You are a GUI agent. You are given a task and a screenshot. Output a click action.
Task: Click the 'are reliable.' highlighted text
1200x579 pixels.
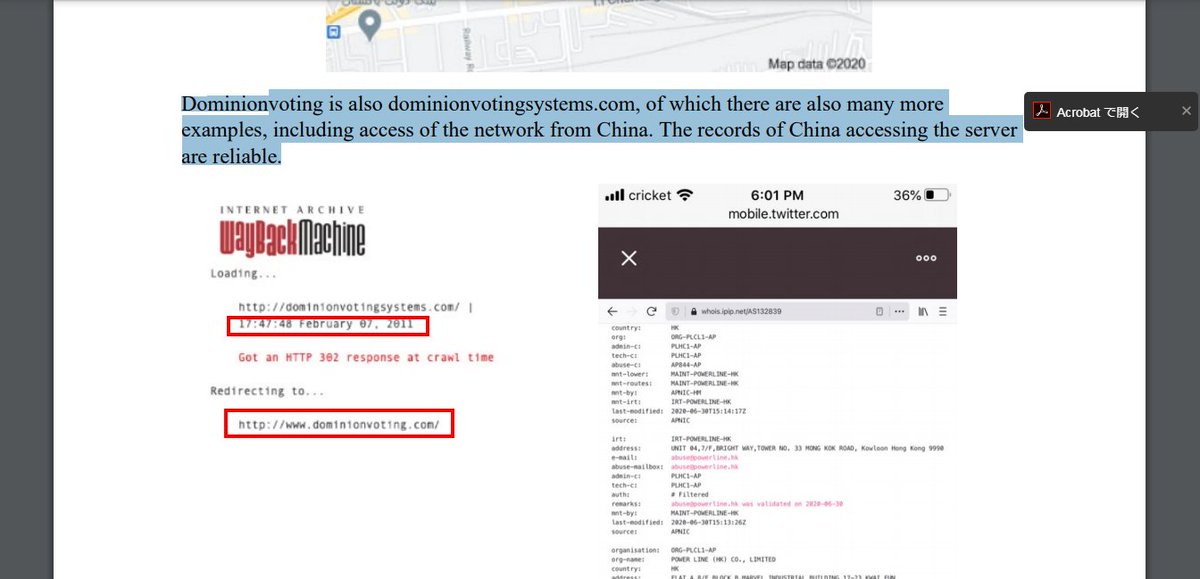(x=231, y=156)
